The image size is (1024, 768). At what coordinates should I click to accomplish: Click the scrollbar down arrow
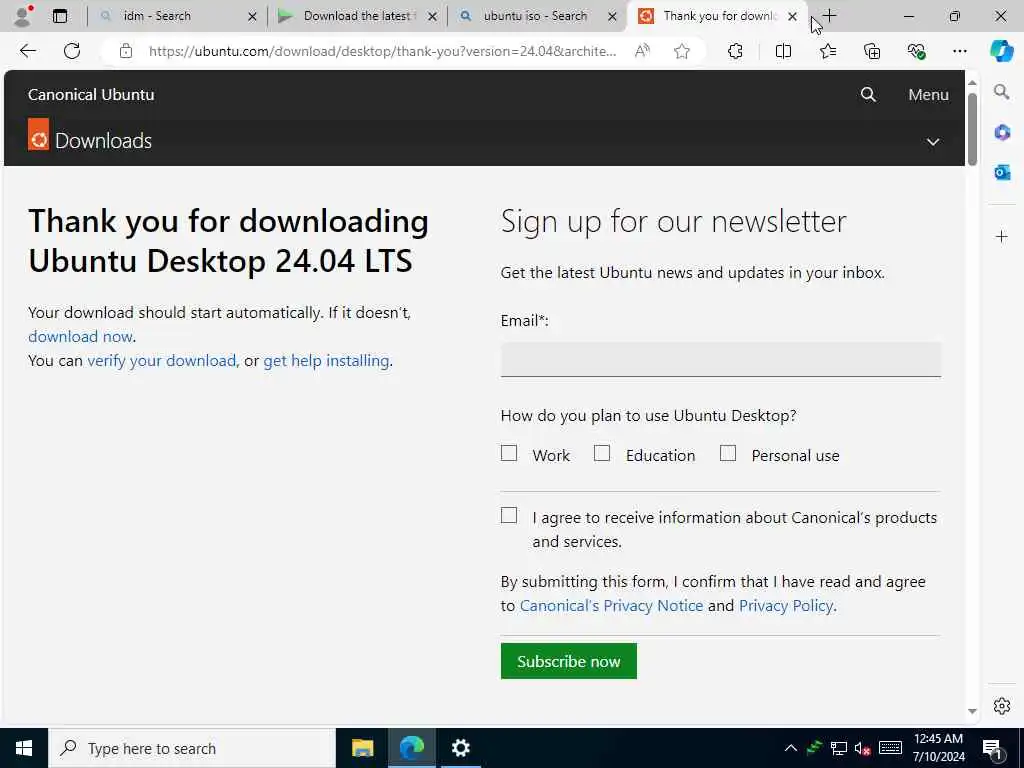click(x=972, y=711)
